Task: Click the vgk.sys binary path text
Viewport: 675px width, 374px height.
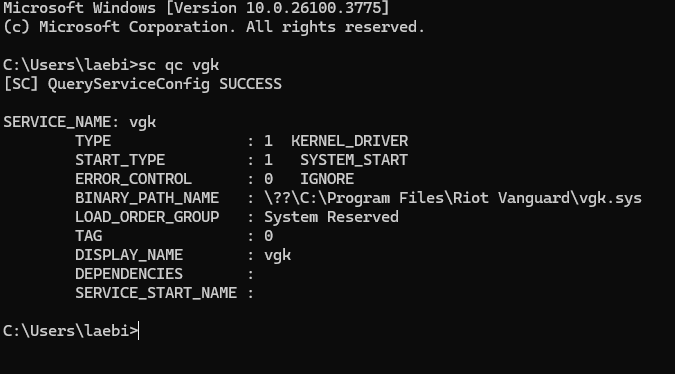Action: pyautogui.click(x=453, y=198)
